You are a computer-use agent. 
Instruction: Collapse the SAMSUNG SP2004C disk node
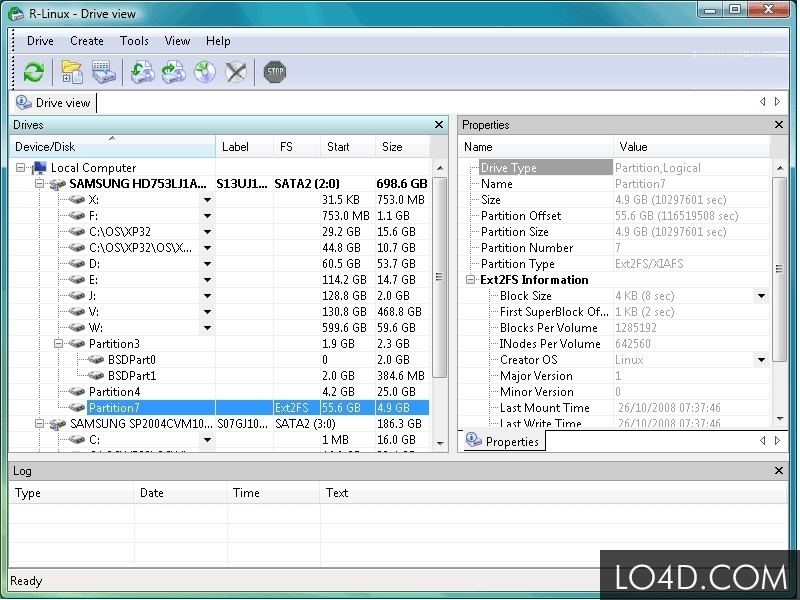click(39, 423)
